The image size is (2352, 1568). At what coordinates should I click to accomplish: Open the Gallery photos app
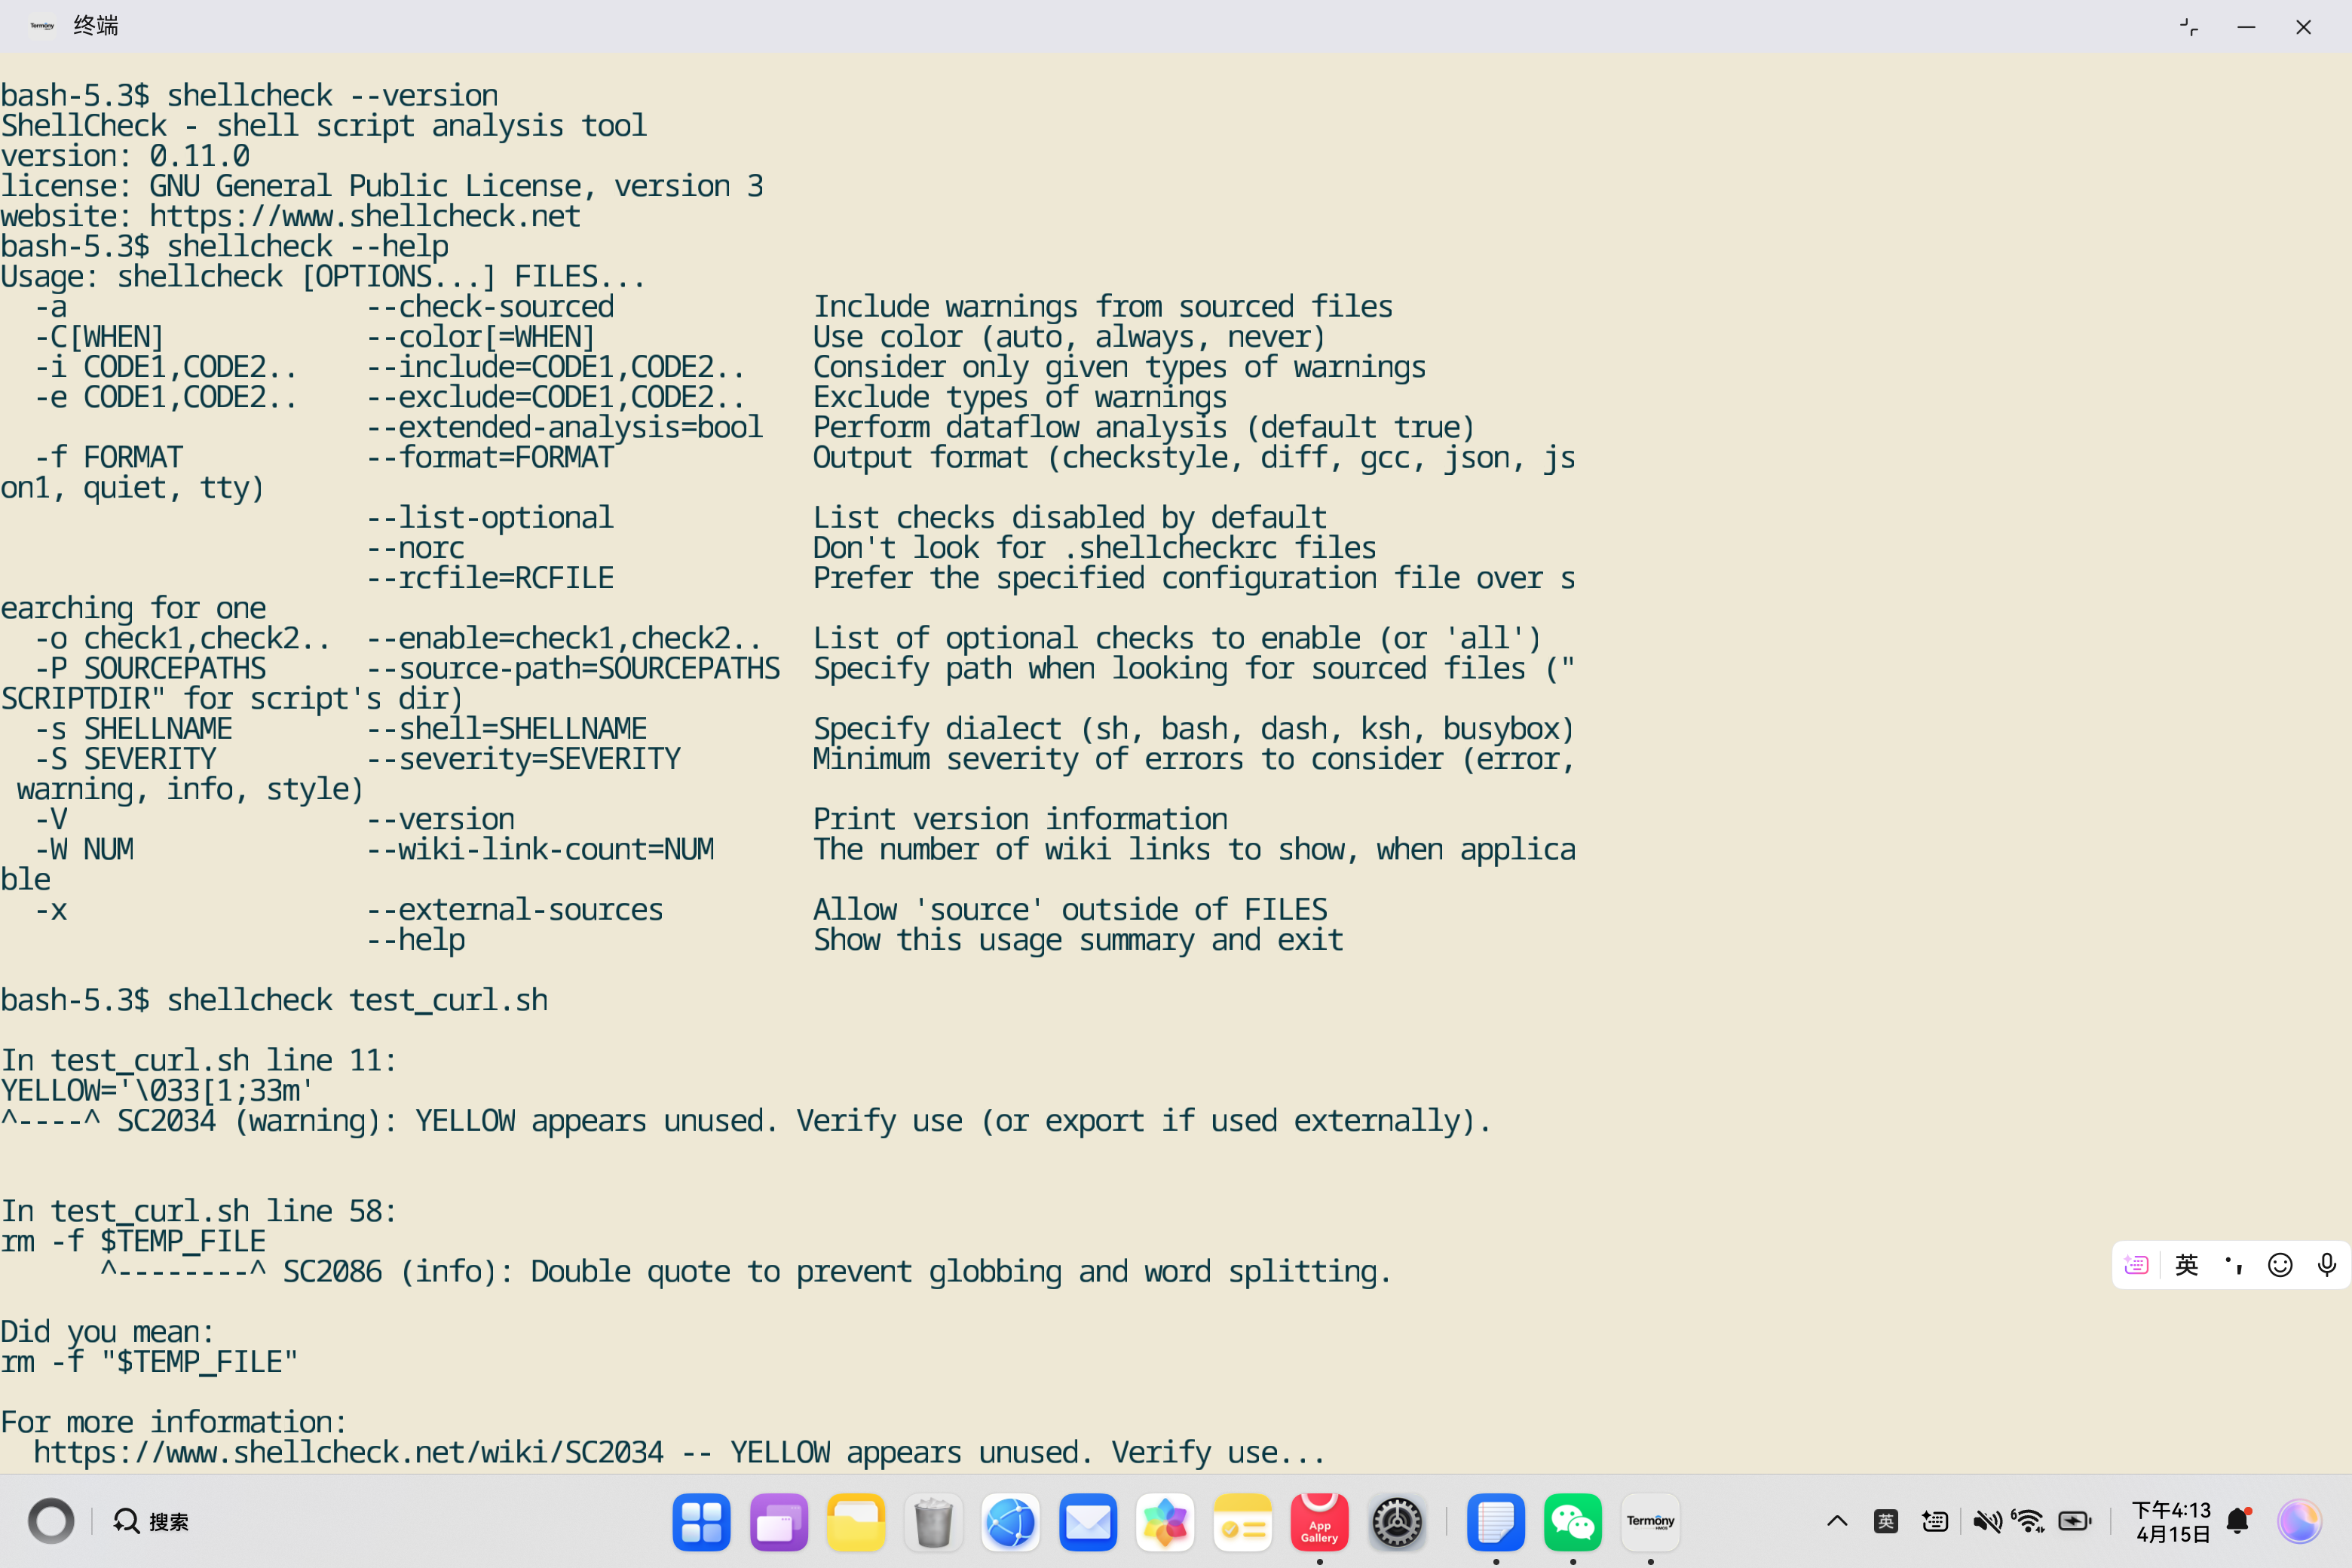click(1165, 1521)
